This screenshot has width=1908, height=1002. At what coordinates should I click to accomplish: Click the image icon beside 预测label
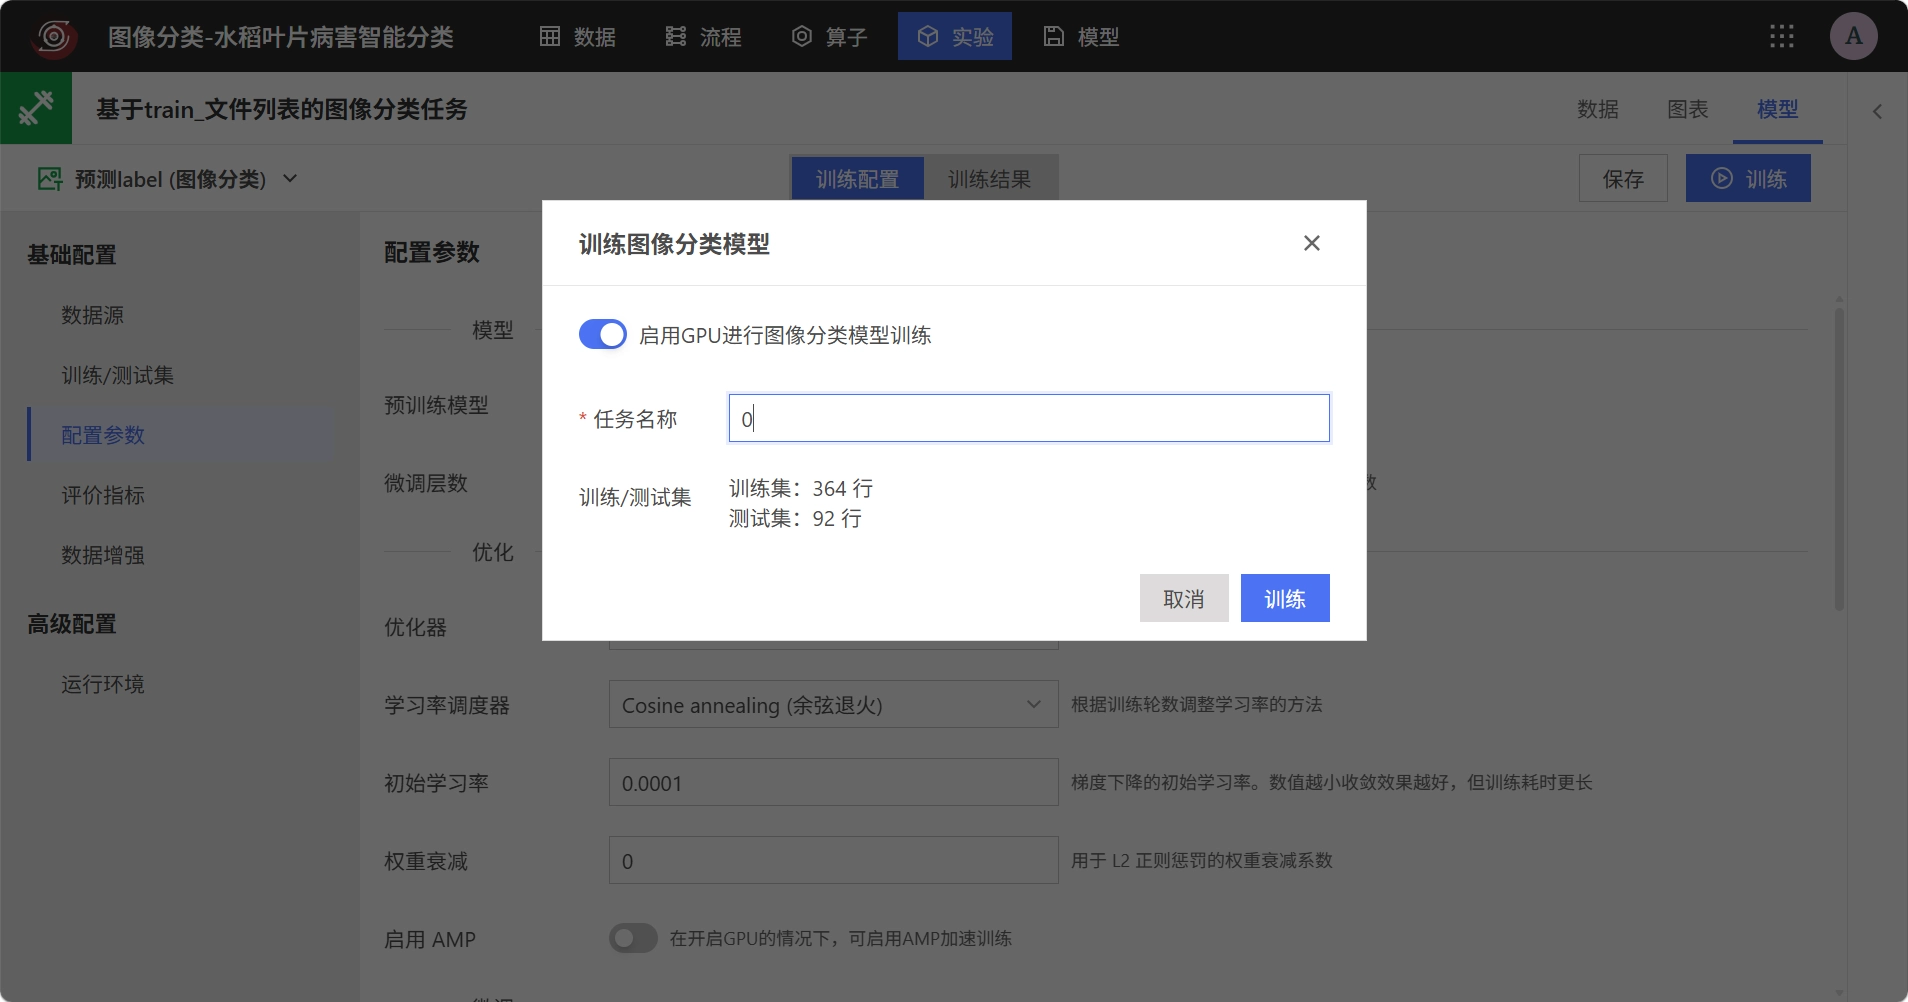click(x=50, y=179)
